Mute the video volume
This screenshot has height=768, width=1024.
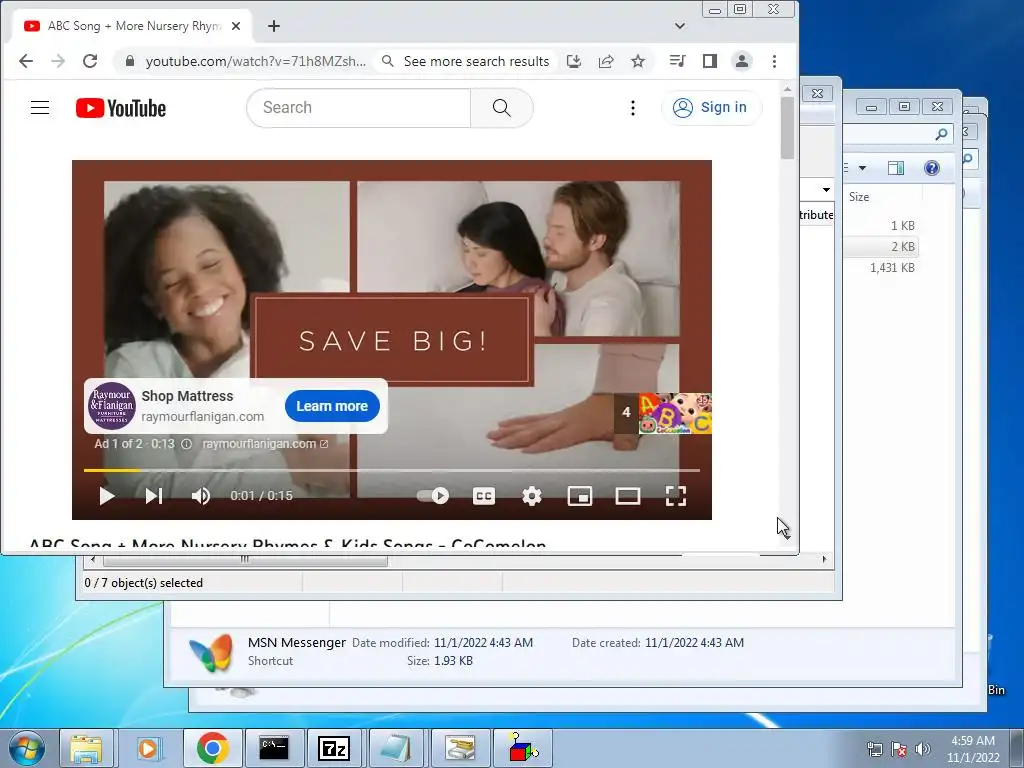[201, 496]
